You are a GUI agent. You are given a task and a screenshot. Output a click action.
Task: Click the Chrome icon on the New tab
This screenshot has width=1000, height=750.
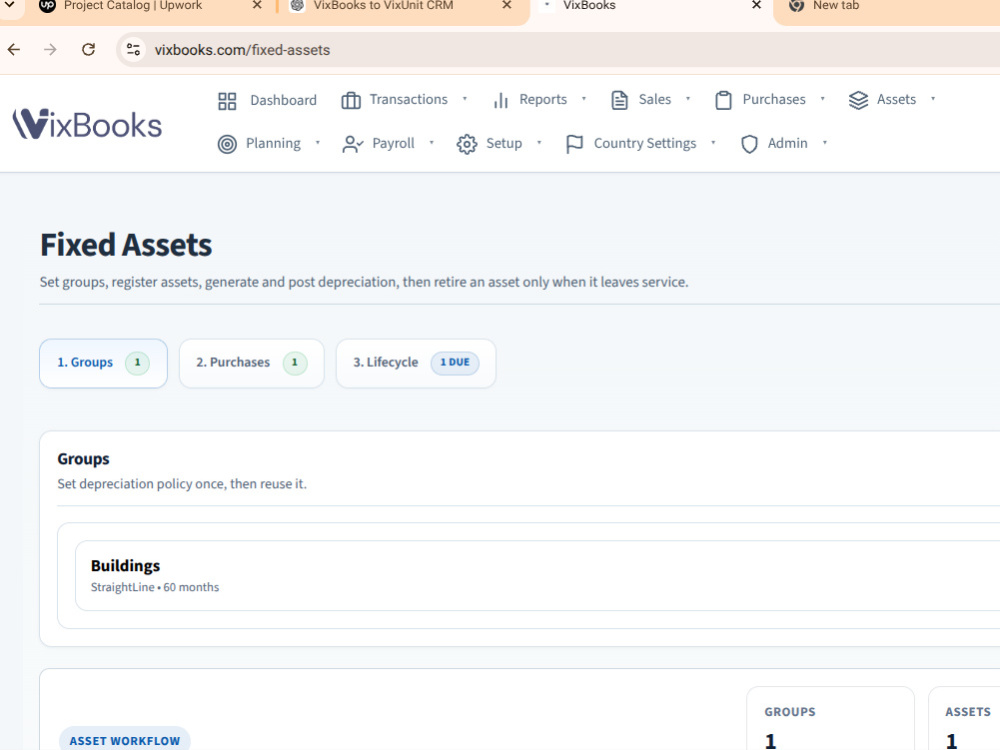pyautogui.click(x=797, y=6)
